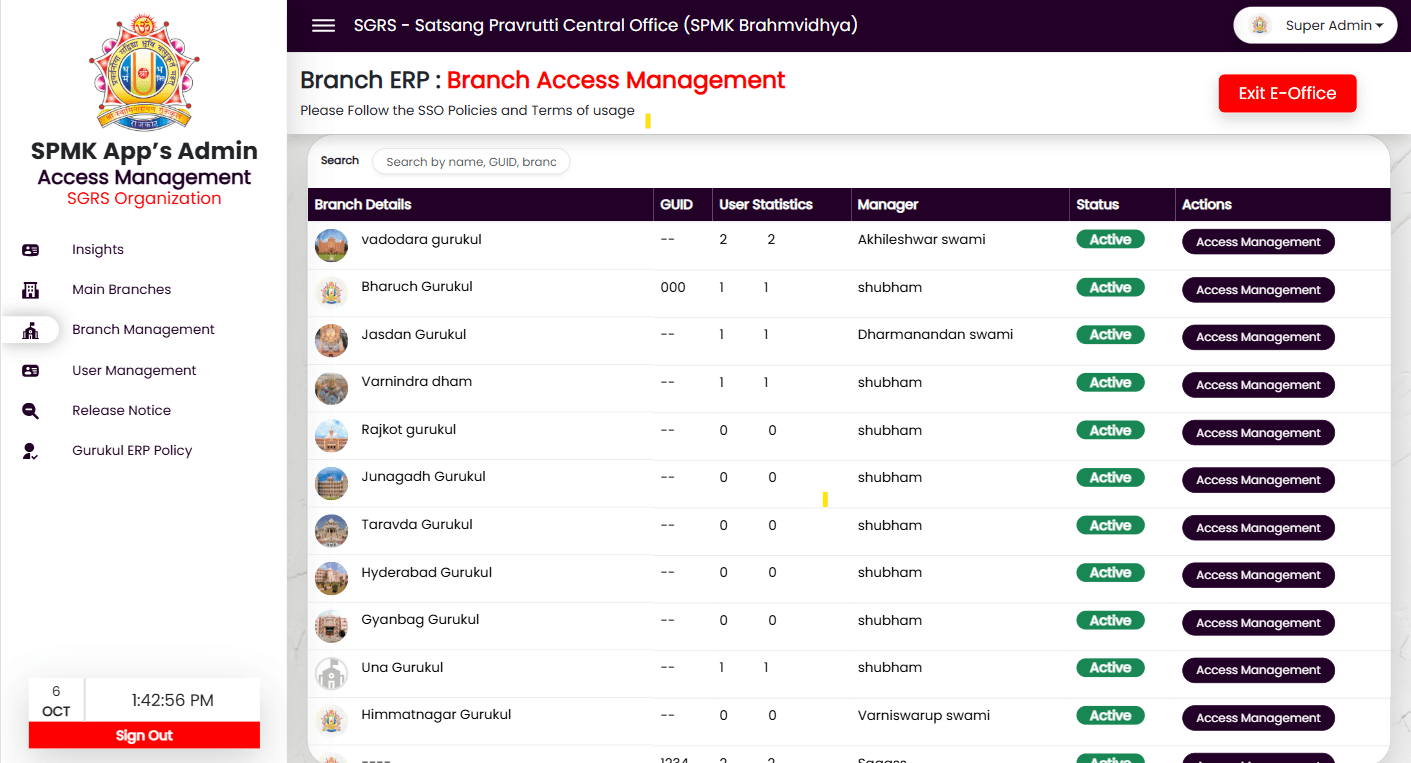Click the Branch Management sidebar icon
The height and width of the screenshot is (763, 1411).
[30, 330]
